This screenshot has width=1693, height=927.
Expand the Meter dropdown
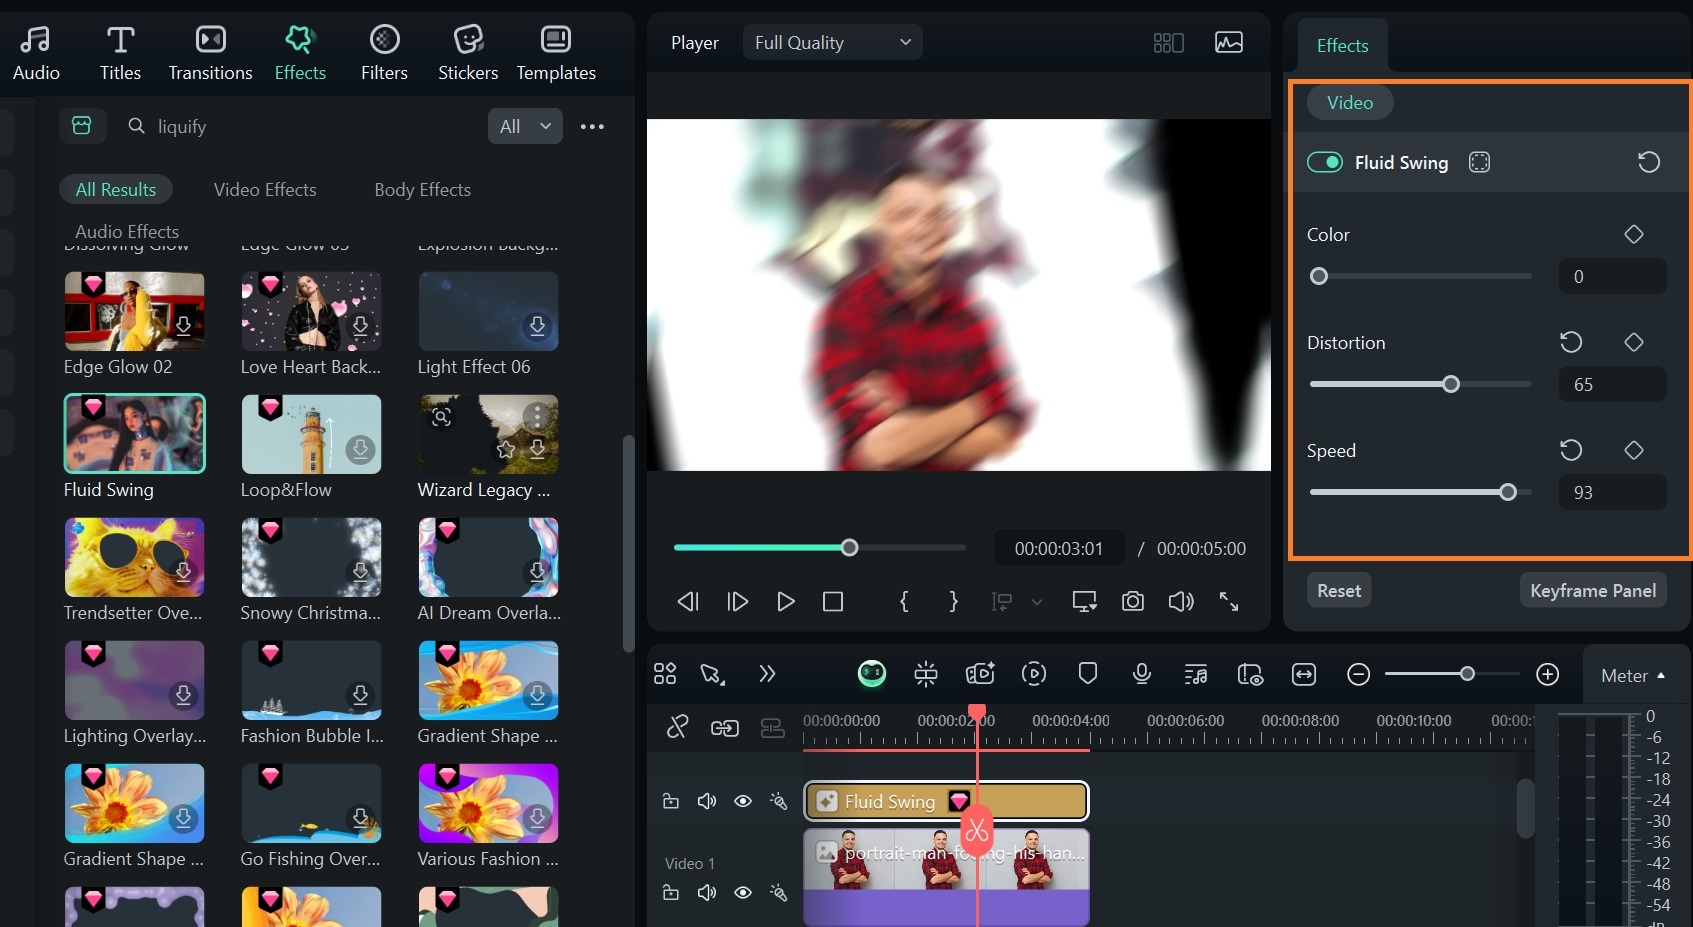[1633, 676]
